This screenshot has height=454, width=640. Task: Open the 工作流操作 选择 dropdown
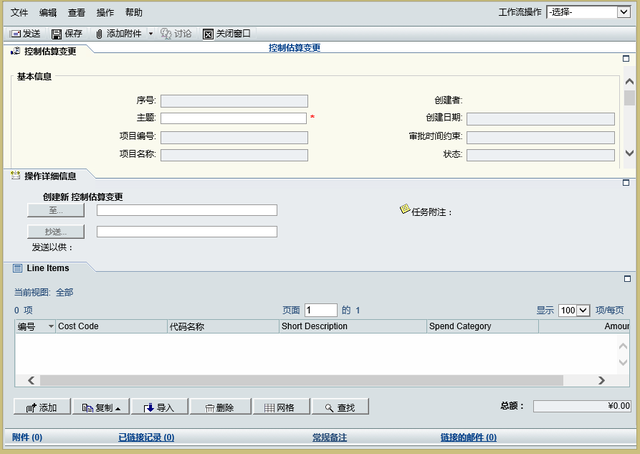coord(587,12)
